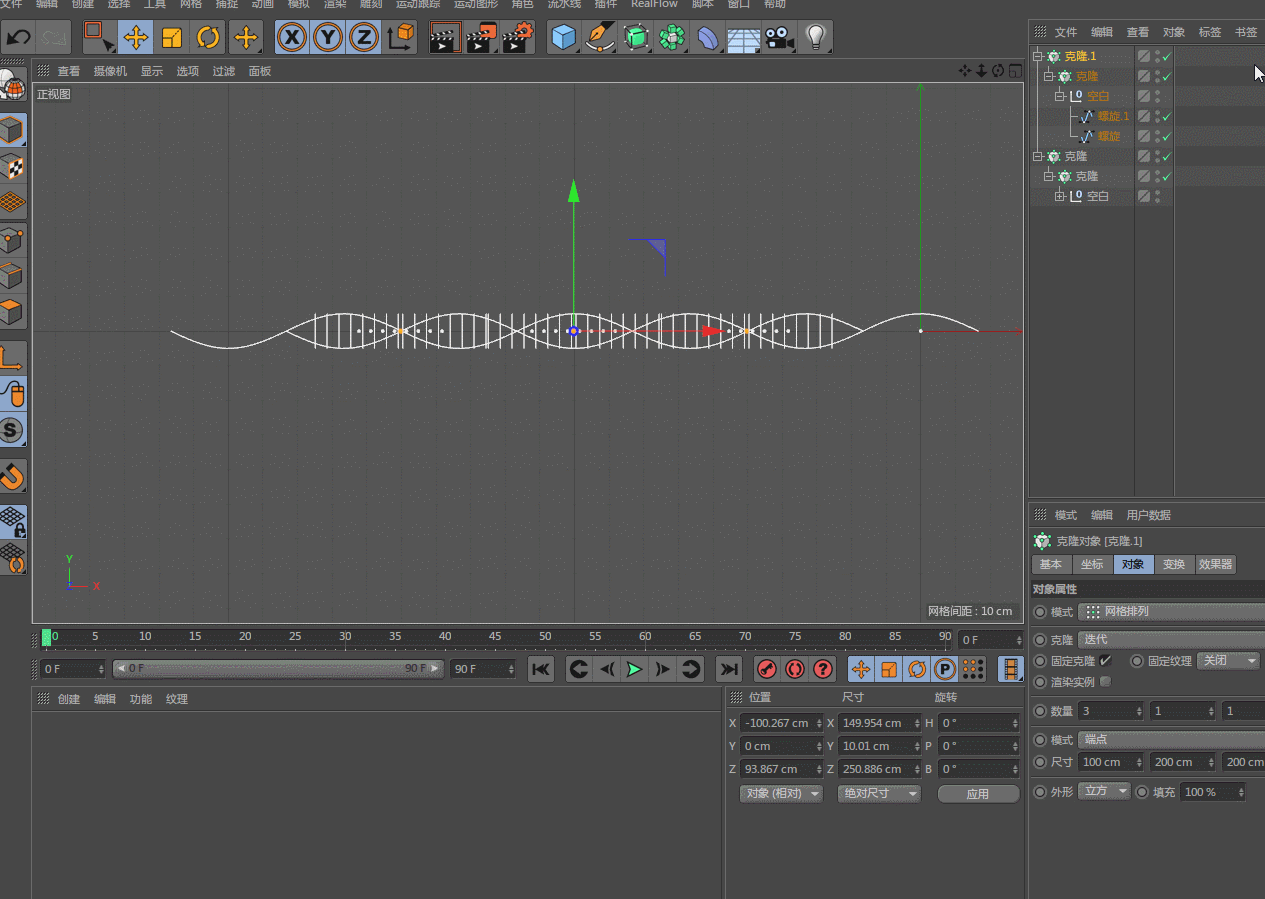Collapse the 克隆.1 tree node
Viewport: 1265px width, 899px height.
pos(1038,57)
